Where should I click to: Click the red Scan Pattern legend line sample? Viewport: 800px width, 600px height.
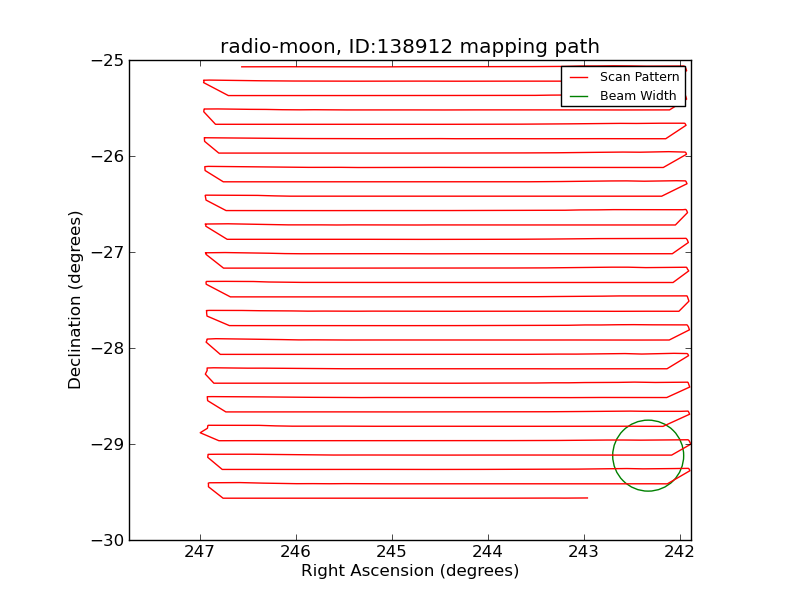(x=579, y=77)
